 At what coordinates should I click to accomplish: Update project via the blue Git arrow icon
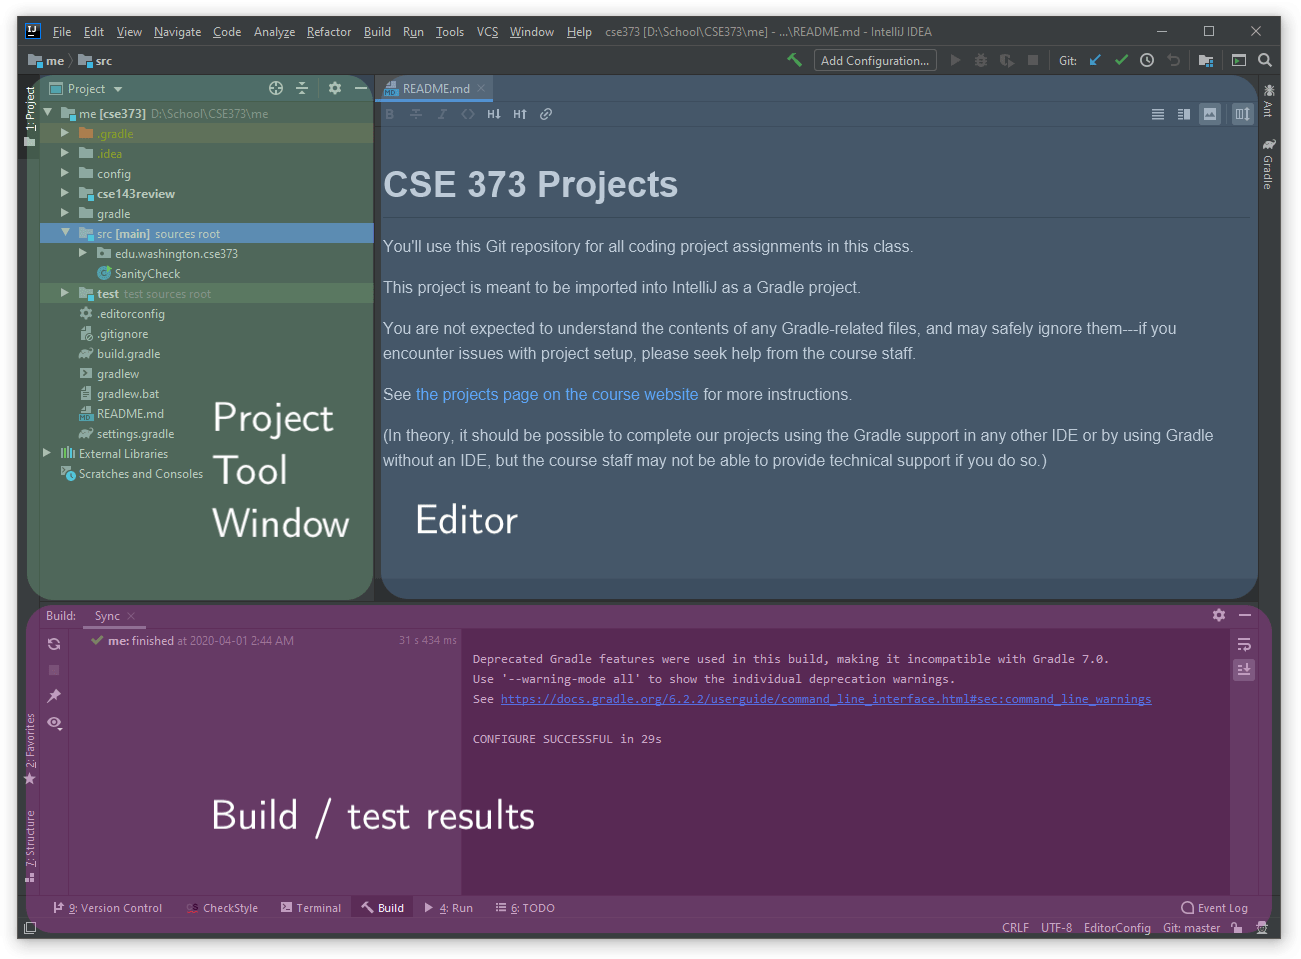tap(1094, 60)
